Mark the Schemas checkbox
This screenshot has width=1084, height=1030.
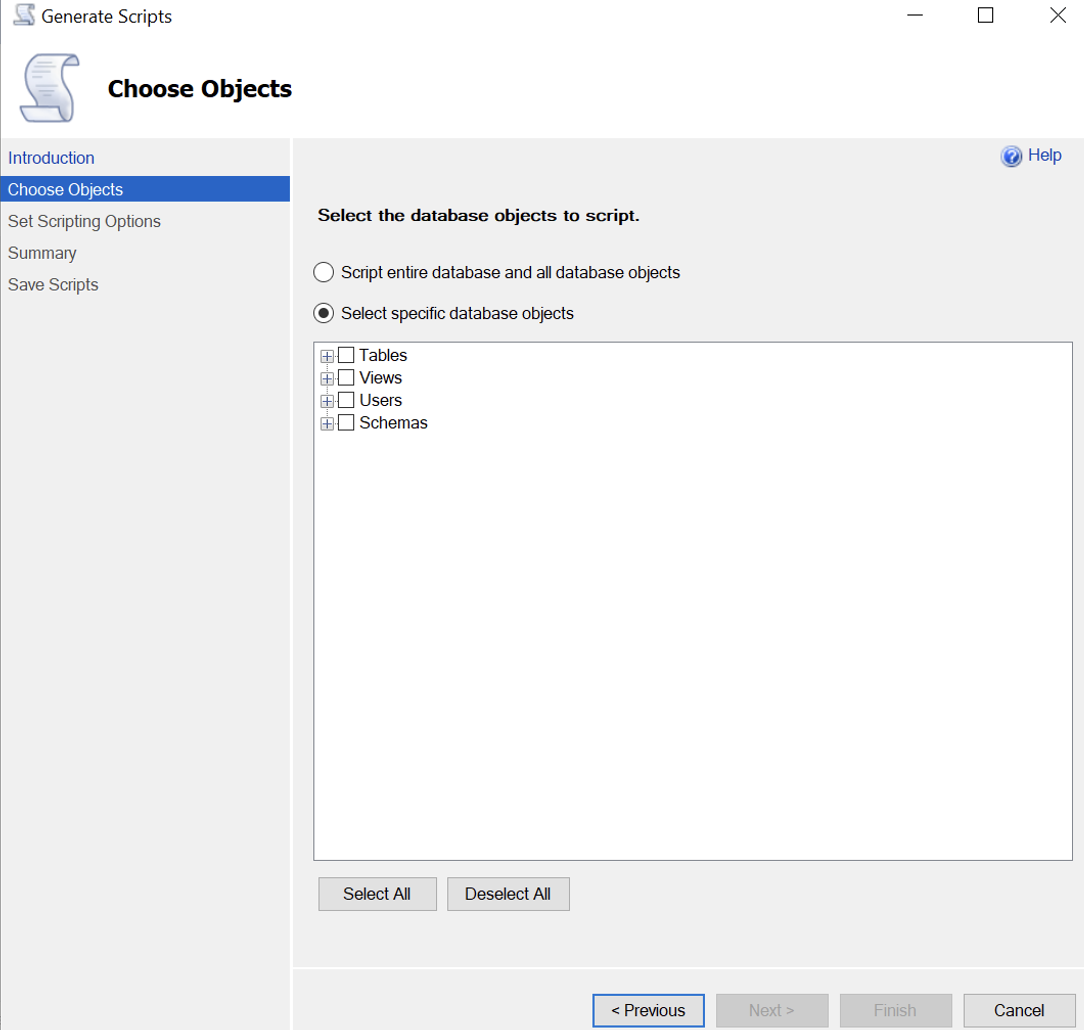346,423
